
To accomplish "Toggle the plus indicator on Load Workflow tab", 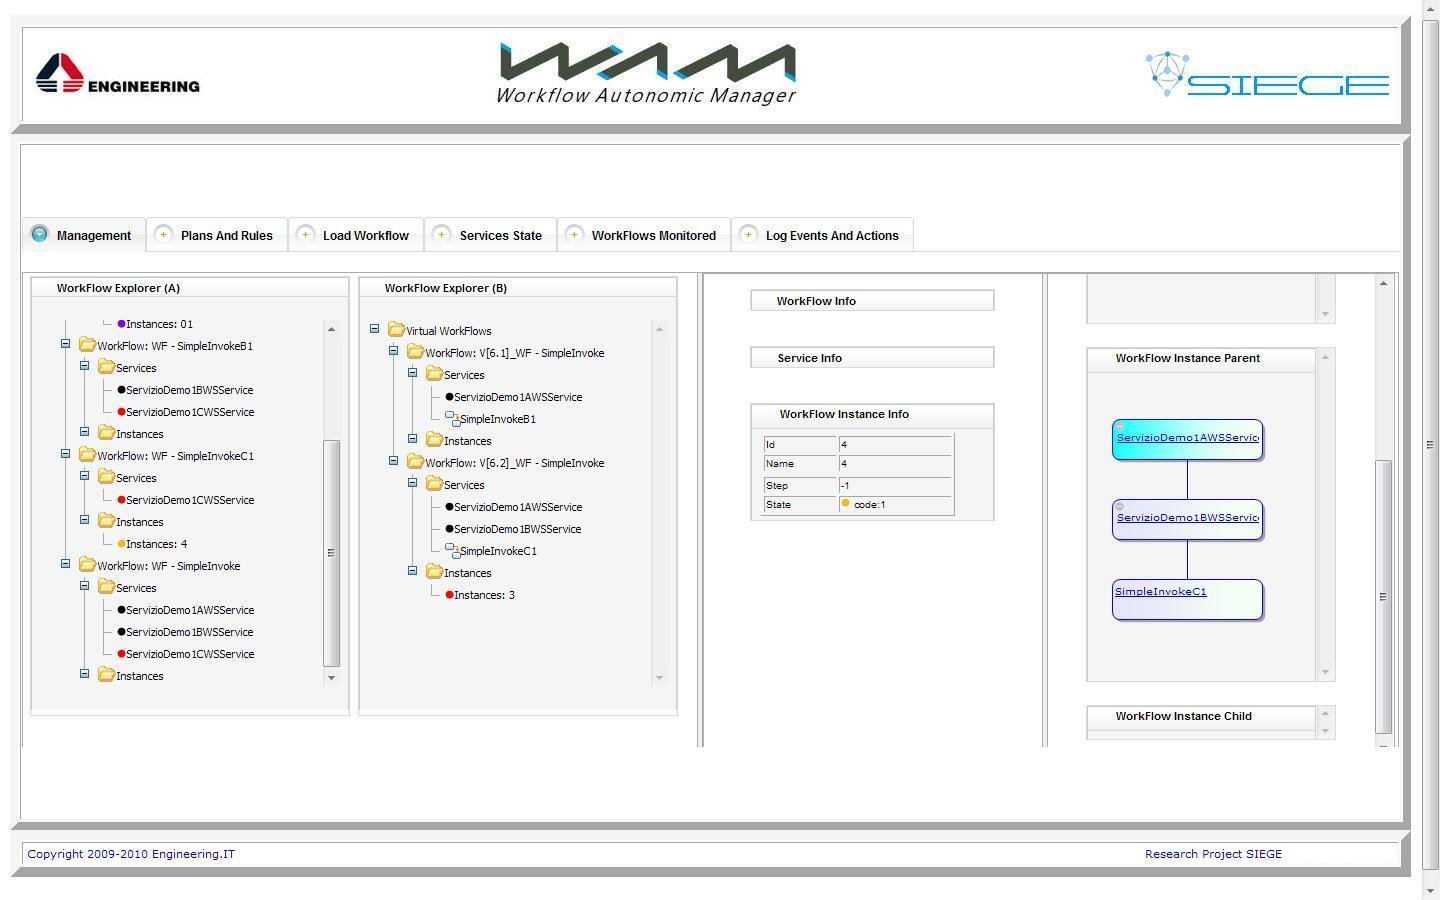I will point(305,234).
